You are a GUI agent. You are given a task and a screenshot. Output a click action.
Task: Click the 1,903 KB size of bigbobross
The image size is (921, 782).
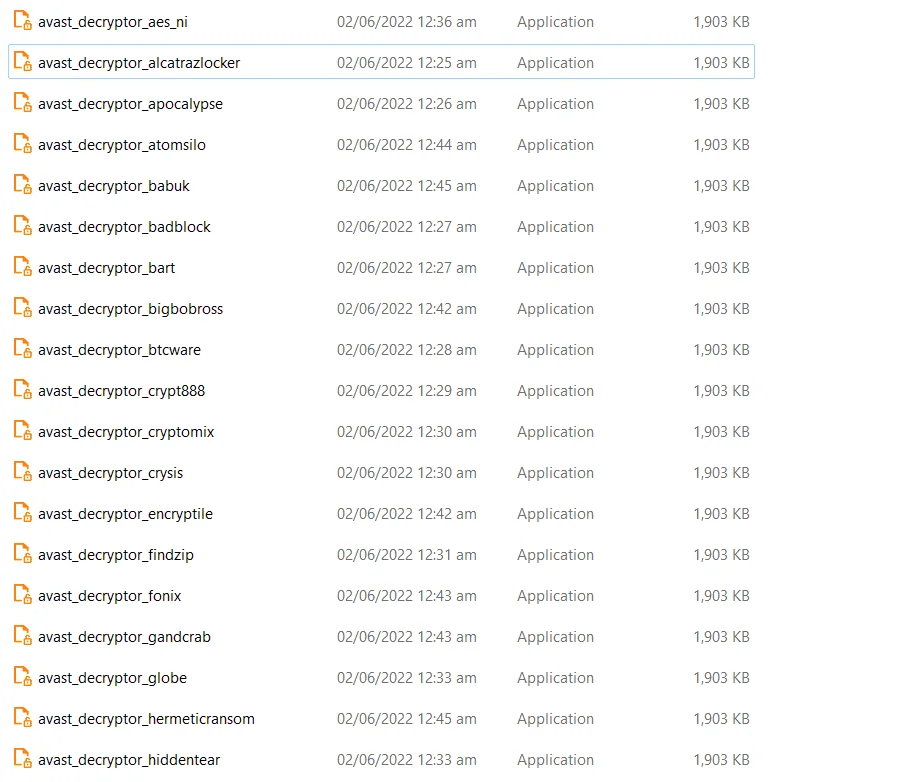721,309
